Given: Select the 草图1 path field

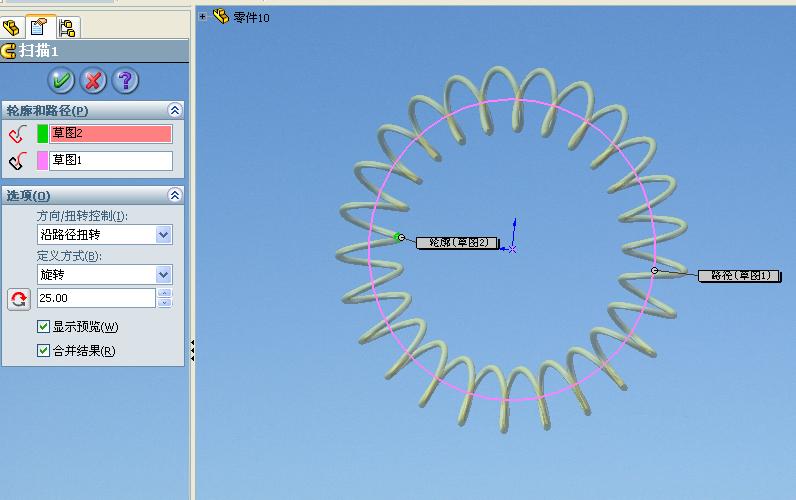Looking at the screenshot, I should (111, 160).
